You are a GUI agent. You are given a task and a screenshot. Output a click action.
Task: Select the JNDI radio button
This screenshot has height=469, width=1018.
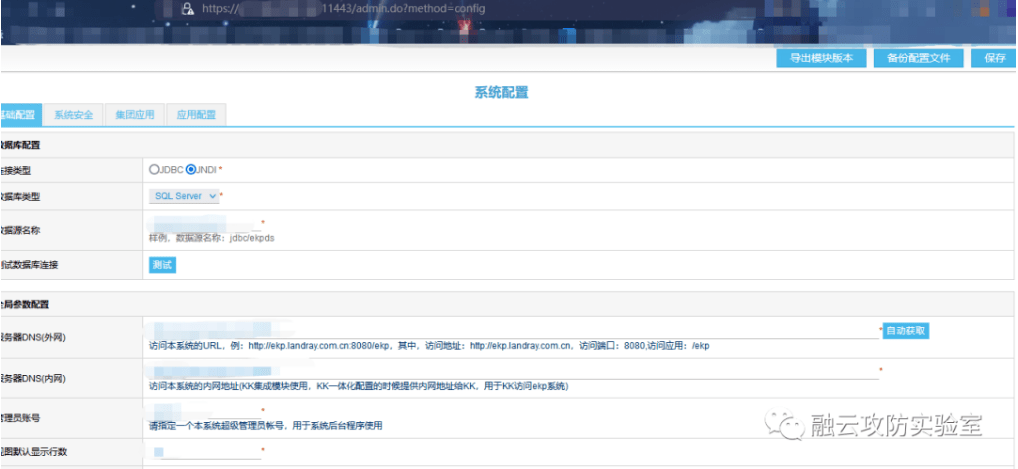click(191, 170)
